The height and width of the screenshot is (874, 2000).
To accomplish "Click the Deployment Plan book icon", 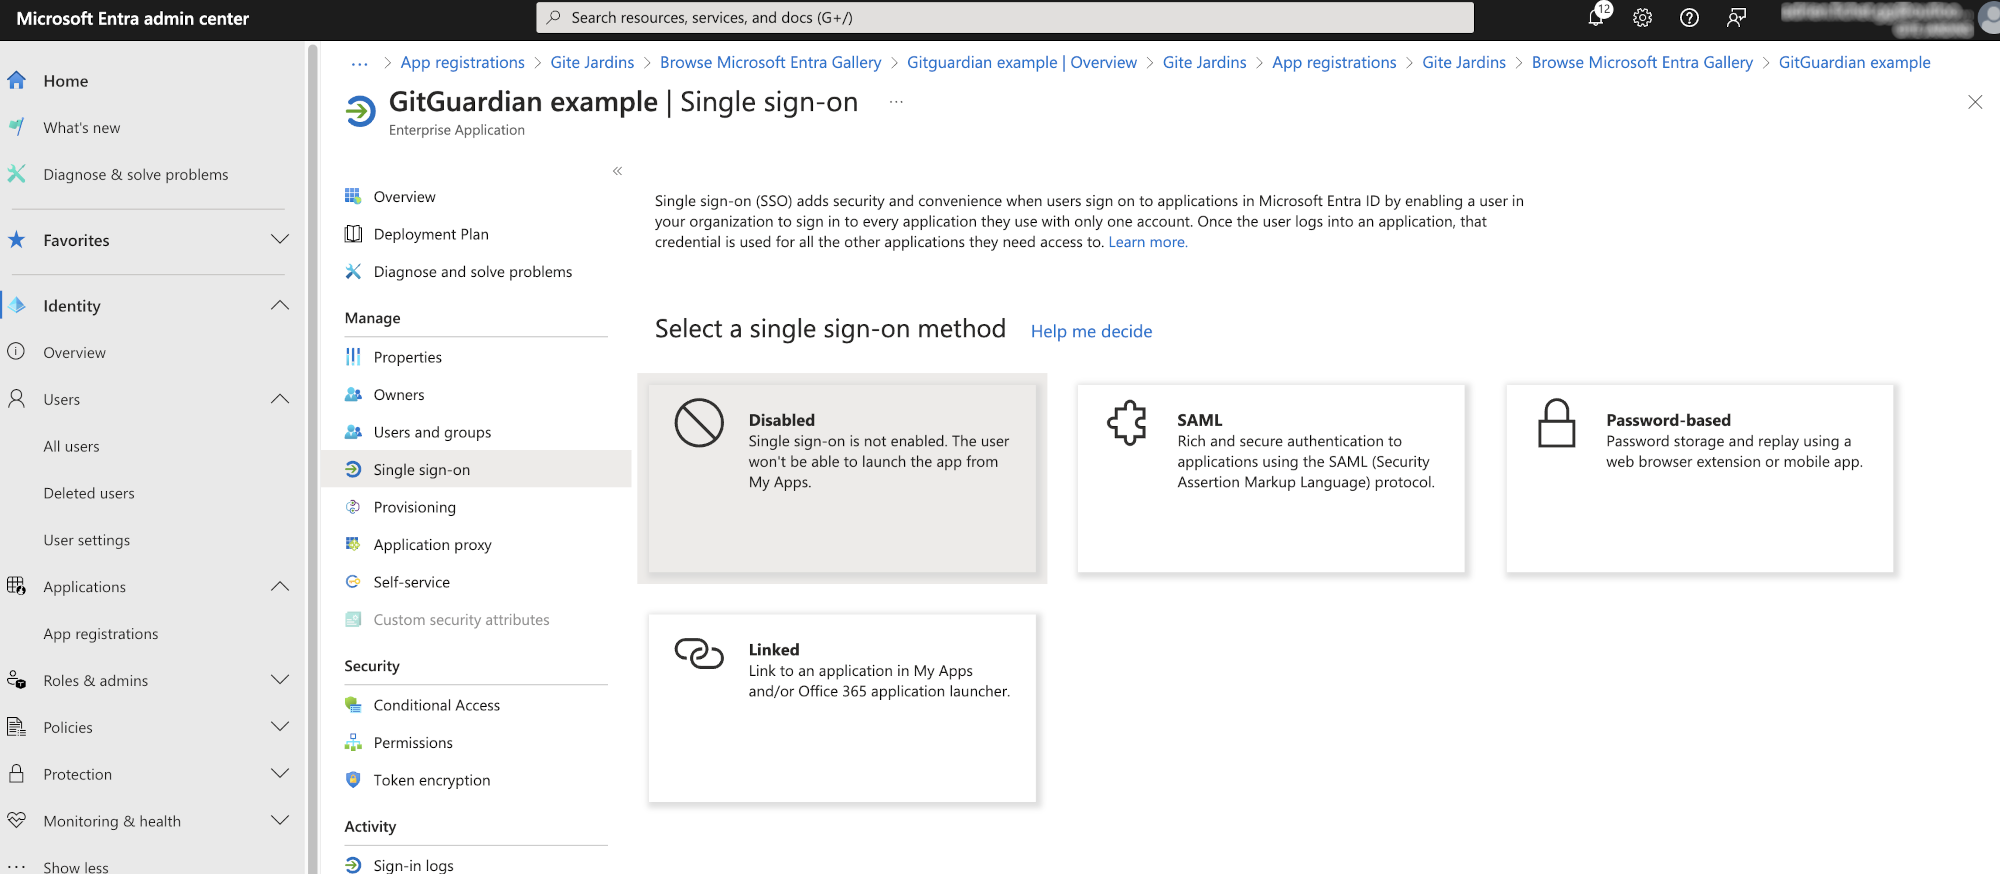I will [353, 234].
